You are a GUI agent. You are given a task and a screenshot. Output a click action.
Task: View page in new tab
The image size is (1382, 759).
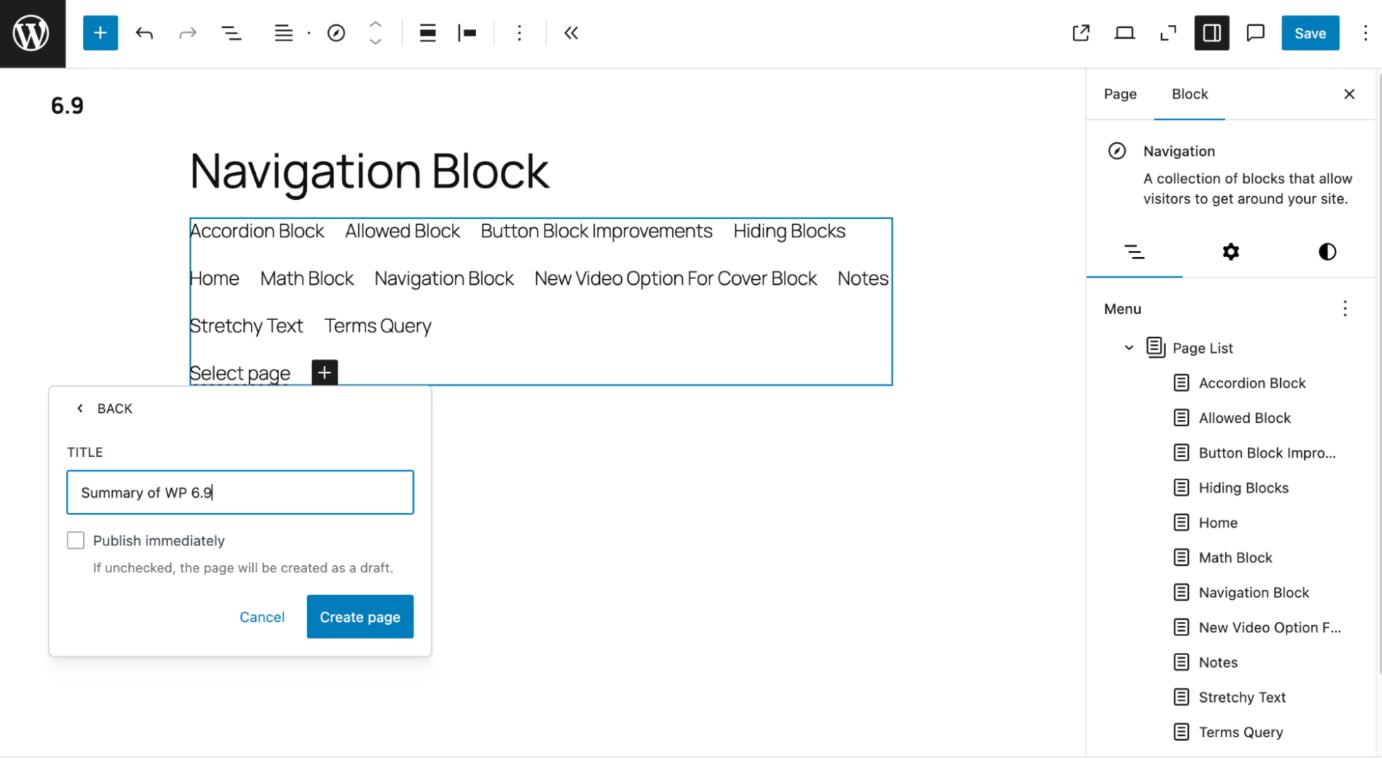pyautogui.click(x=1080, y=33)
